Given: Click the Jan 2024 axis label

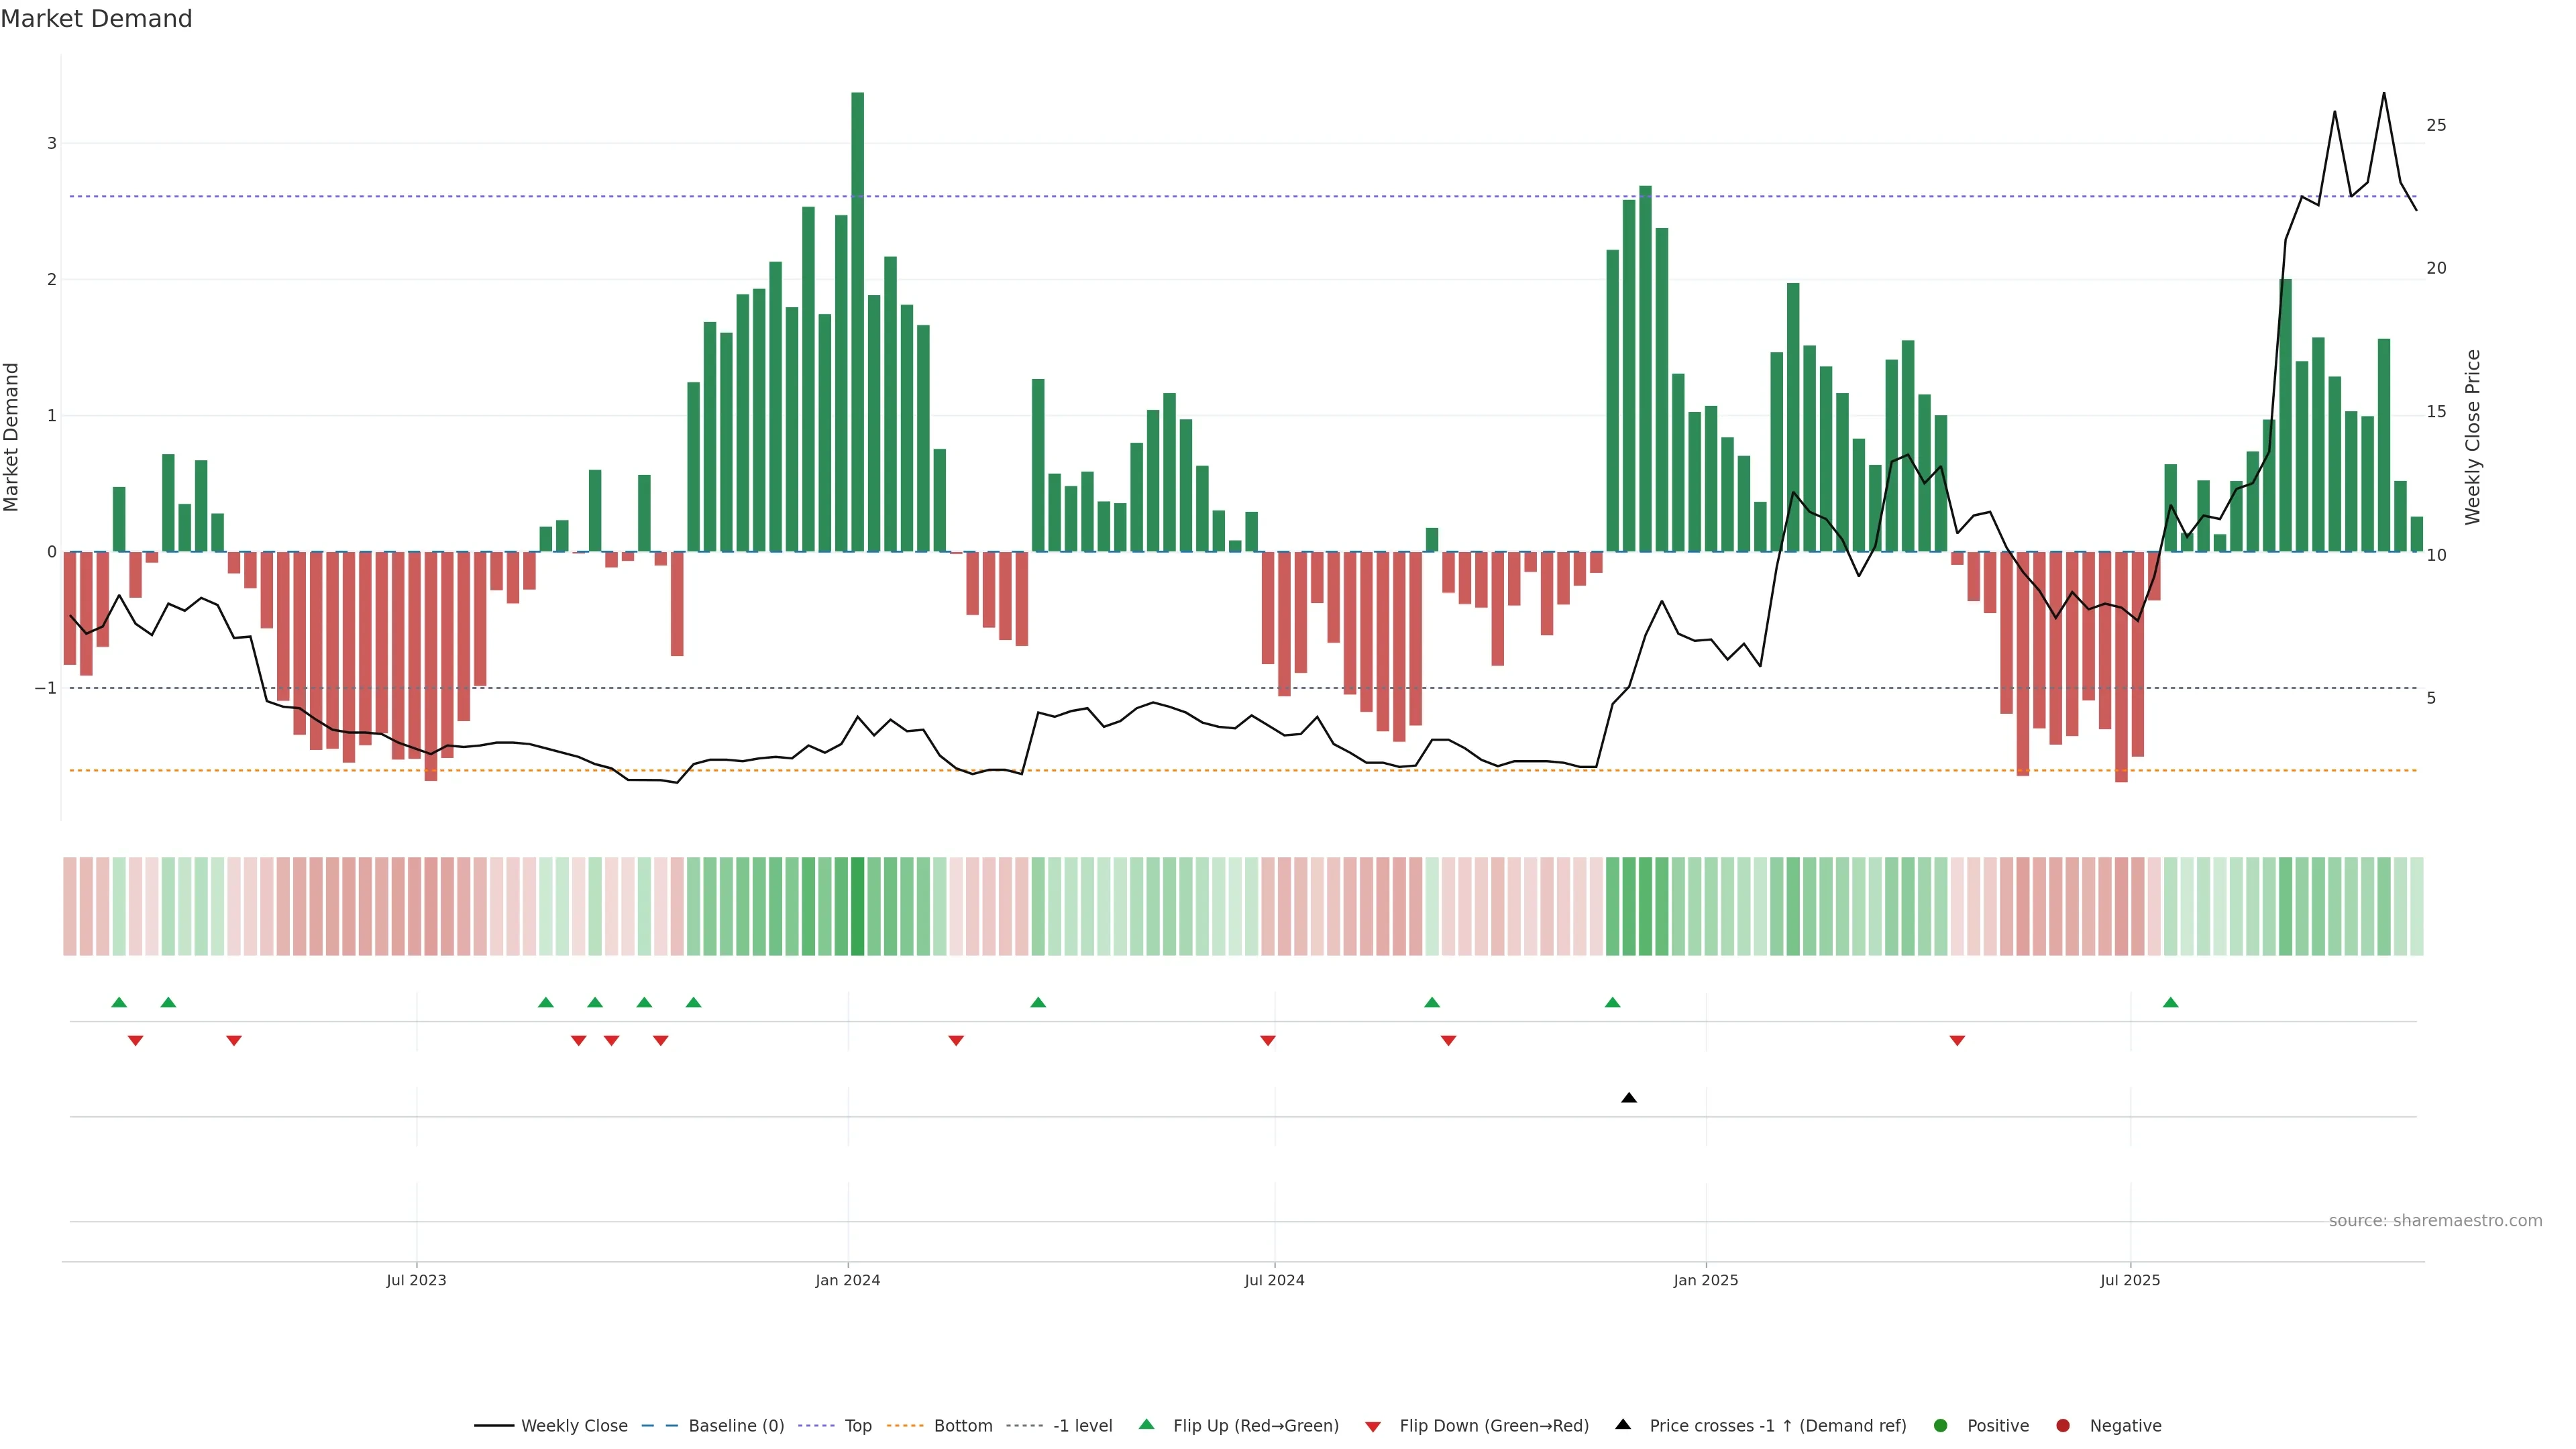Looking at the screenshot, I should point(847,1280).
